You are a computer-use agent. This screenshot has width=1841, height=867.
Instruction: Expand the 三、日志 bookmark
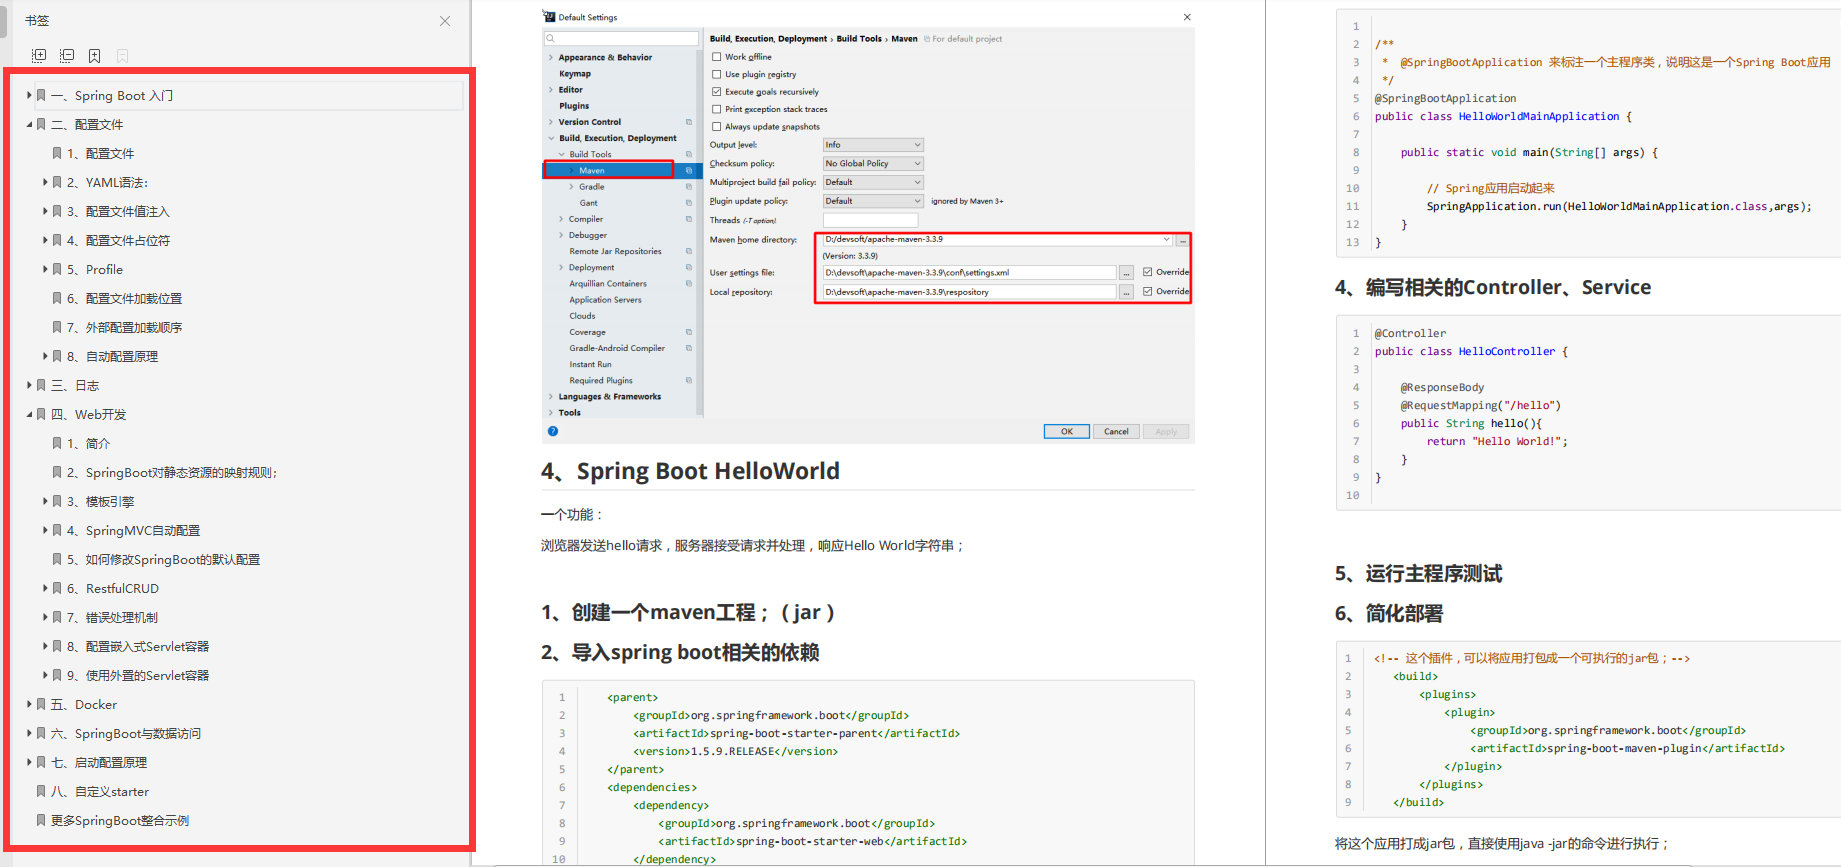tap(29, 386)
